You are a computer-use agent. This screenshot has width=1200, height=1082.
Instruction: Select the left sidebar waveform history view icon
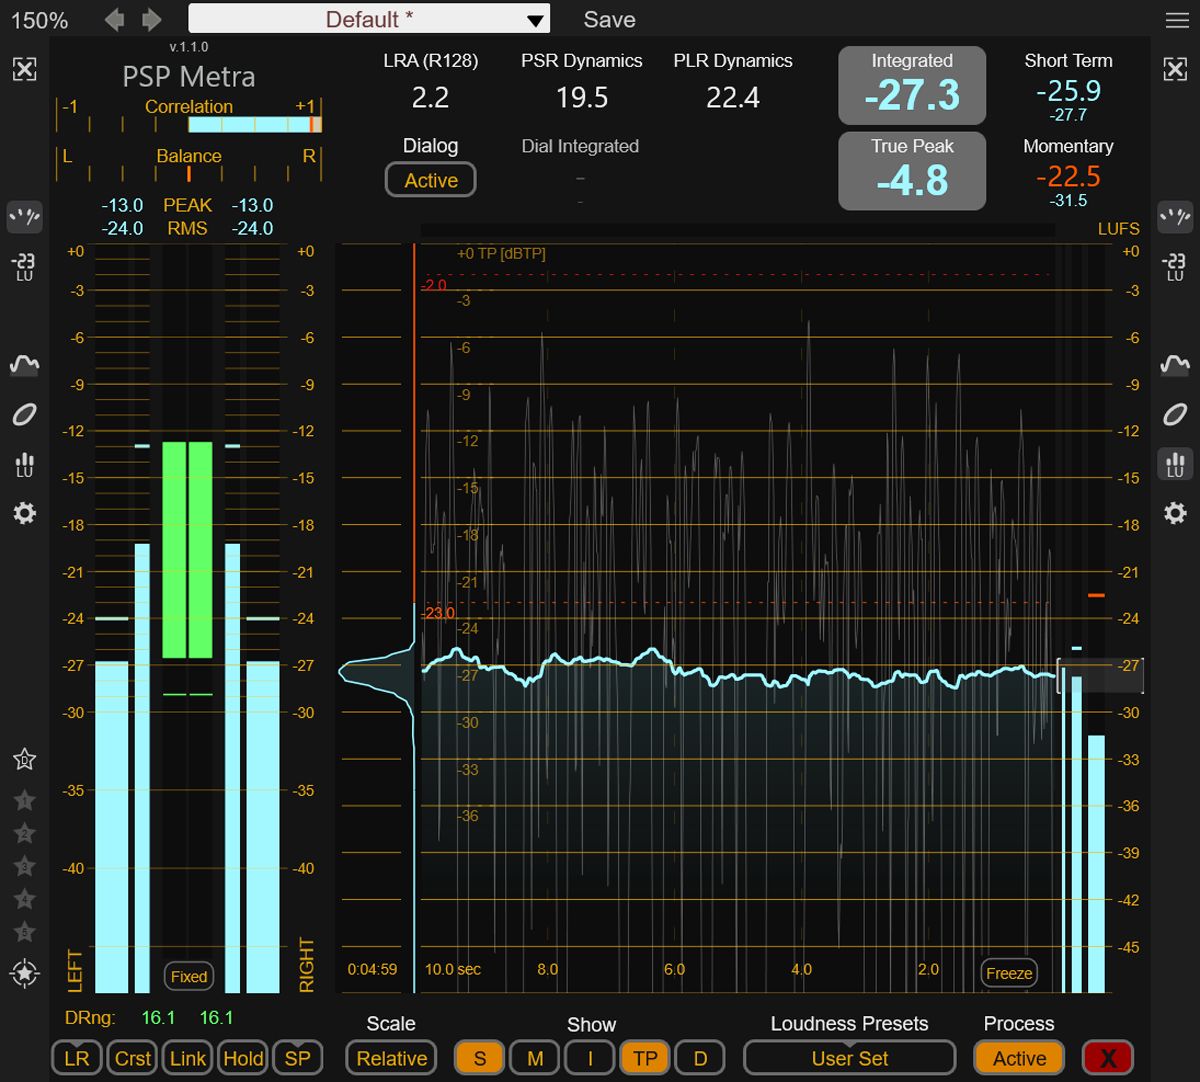pos(25,365)
